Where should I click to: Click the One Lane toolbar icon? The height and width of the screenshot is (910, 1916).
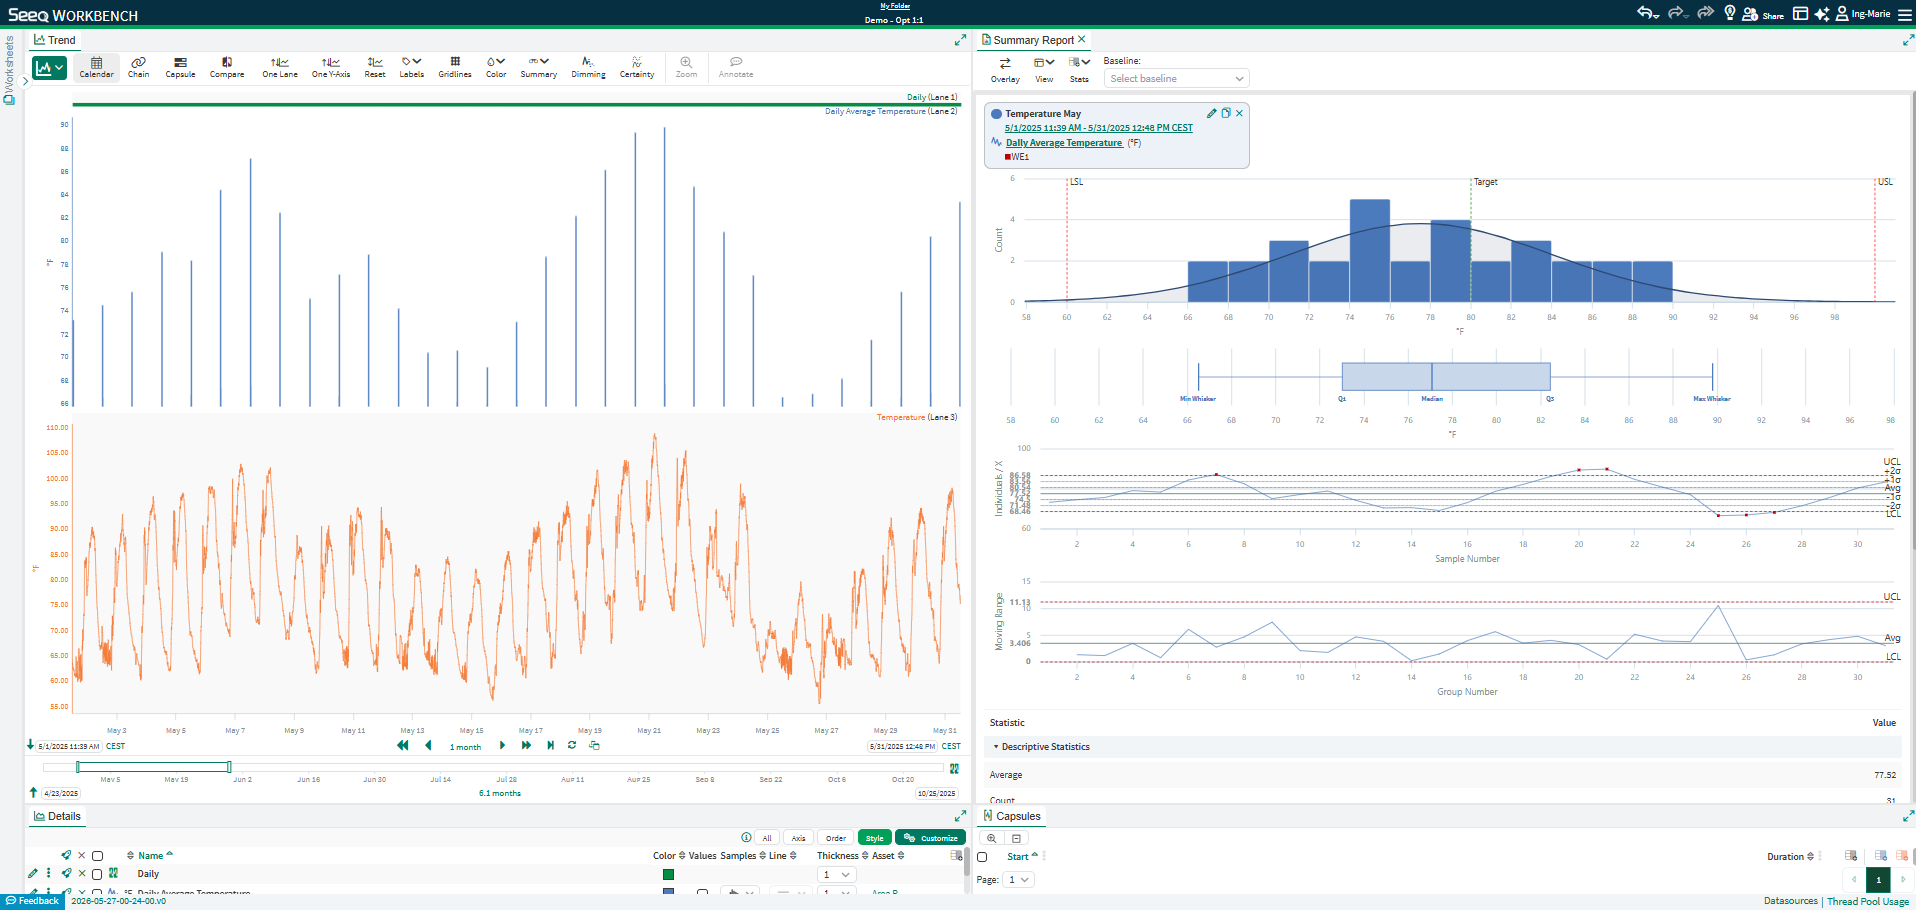click(280, 67)
